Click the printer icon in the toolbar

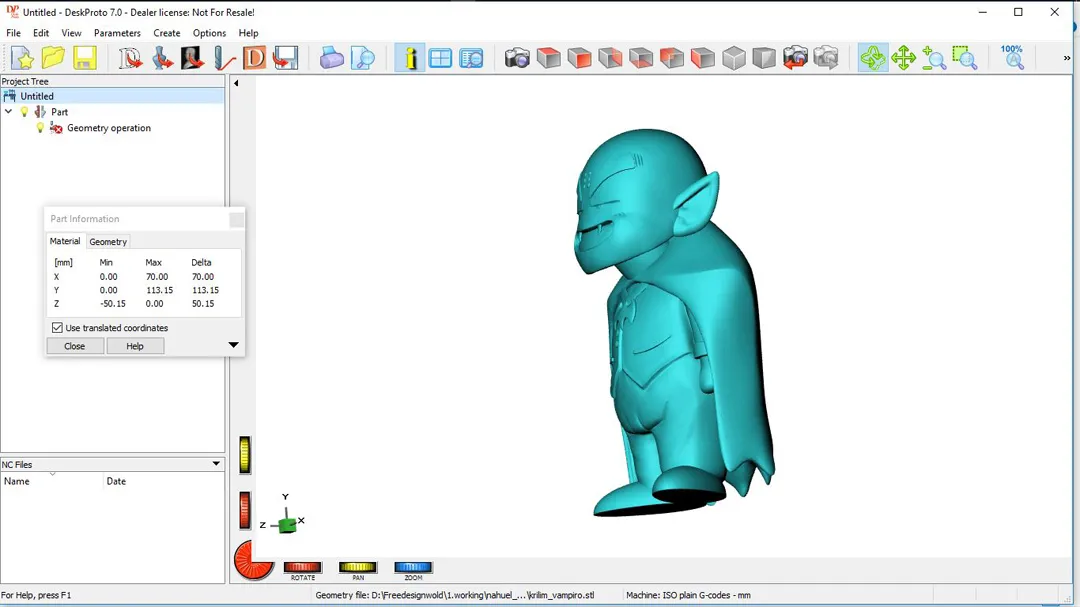pyautogui.click(x=332, y=58)
